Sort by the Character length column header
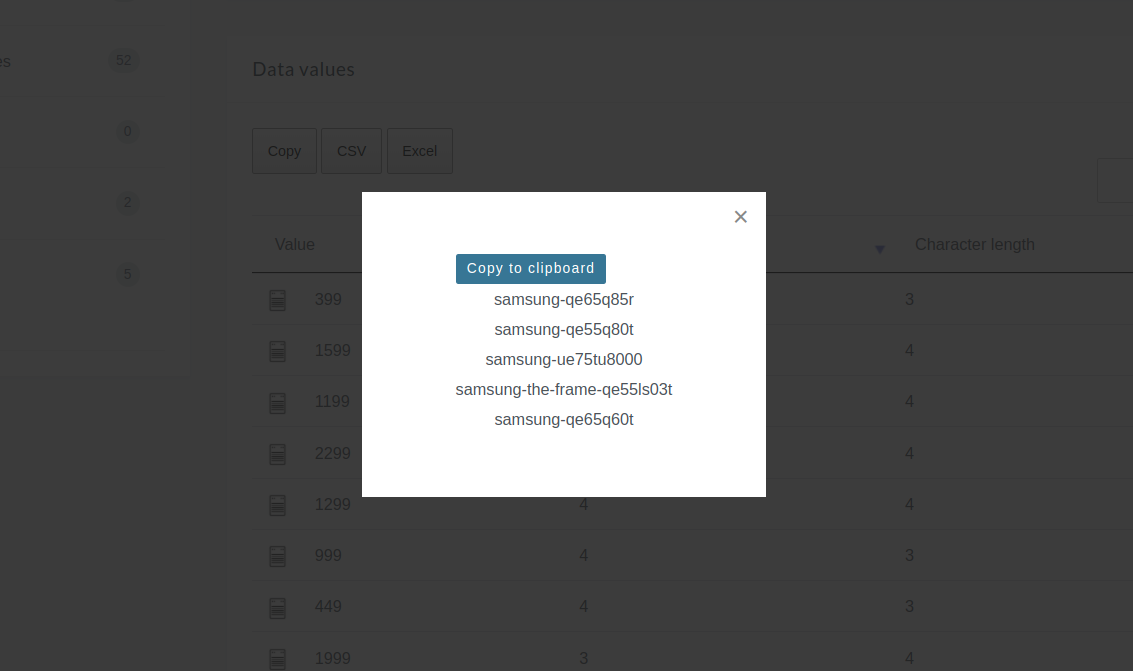Image resolution: width=1133 pixels, height=671 pixels. pyautogui.click(x=975, y=245)
